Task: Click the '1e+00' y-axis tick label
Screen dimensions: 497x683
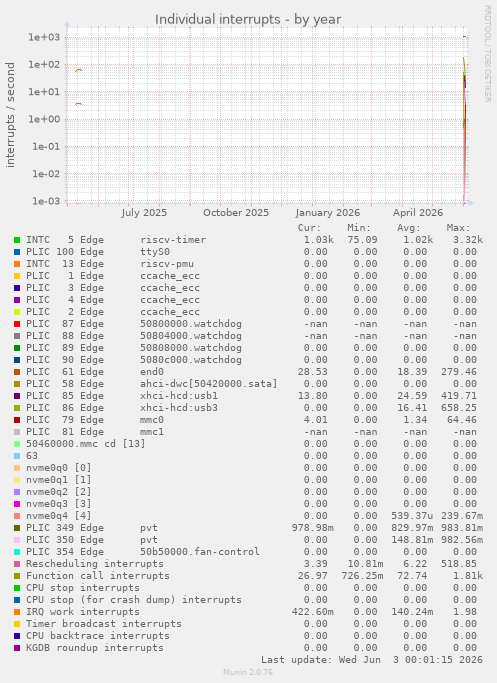Action: pyautogui.click(x=44, y=119)
